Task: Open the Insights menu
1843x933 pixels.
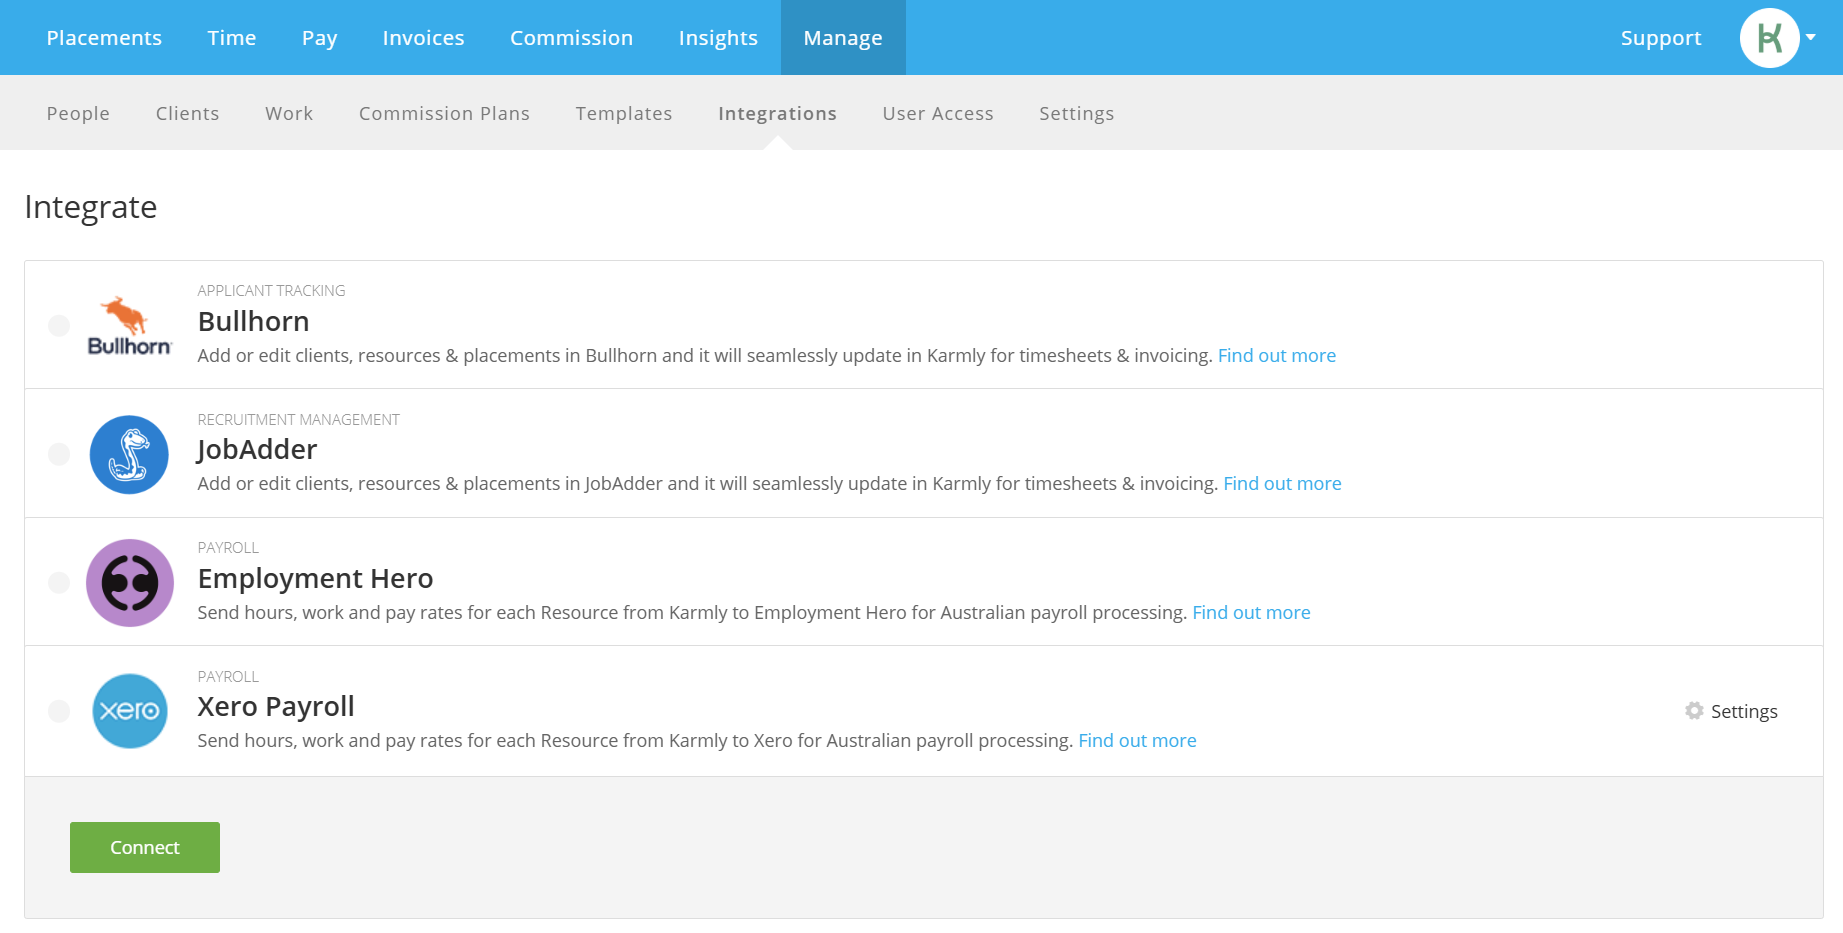Action: click(718, 38)
